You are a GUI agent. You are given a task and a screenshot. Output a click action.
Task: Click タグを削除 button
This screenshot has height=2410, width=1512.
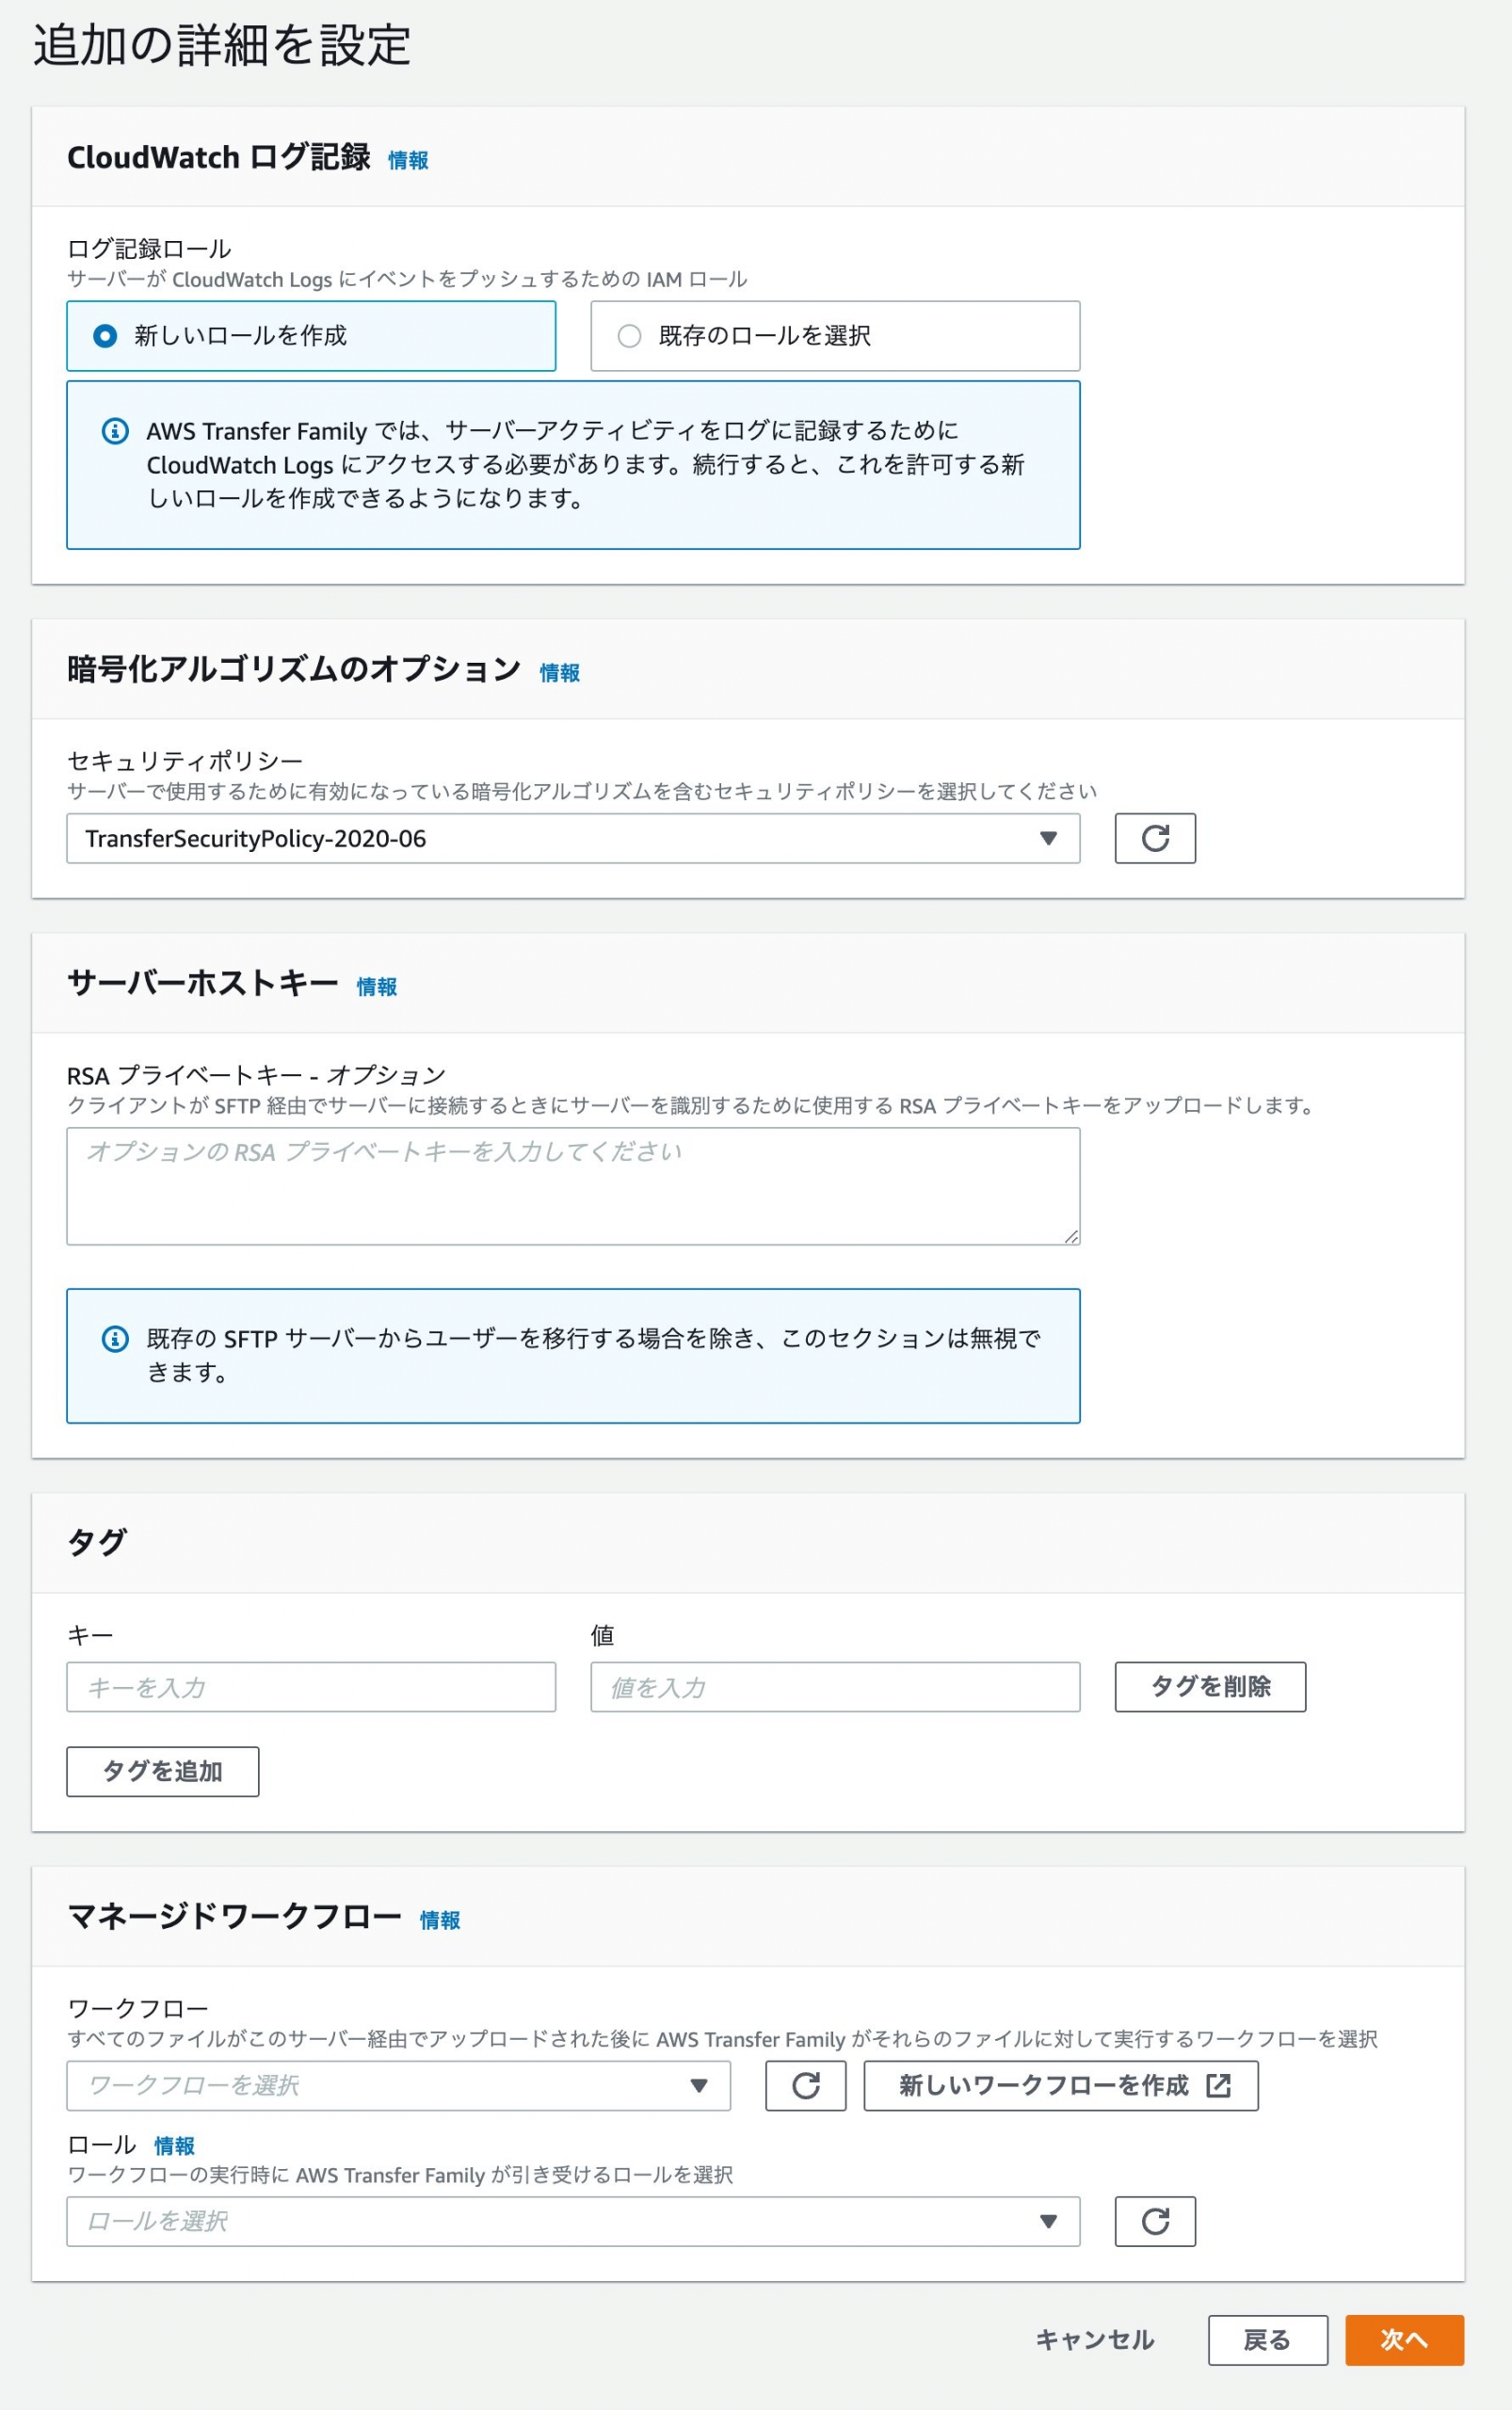tap(1210, 1686)
